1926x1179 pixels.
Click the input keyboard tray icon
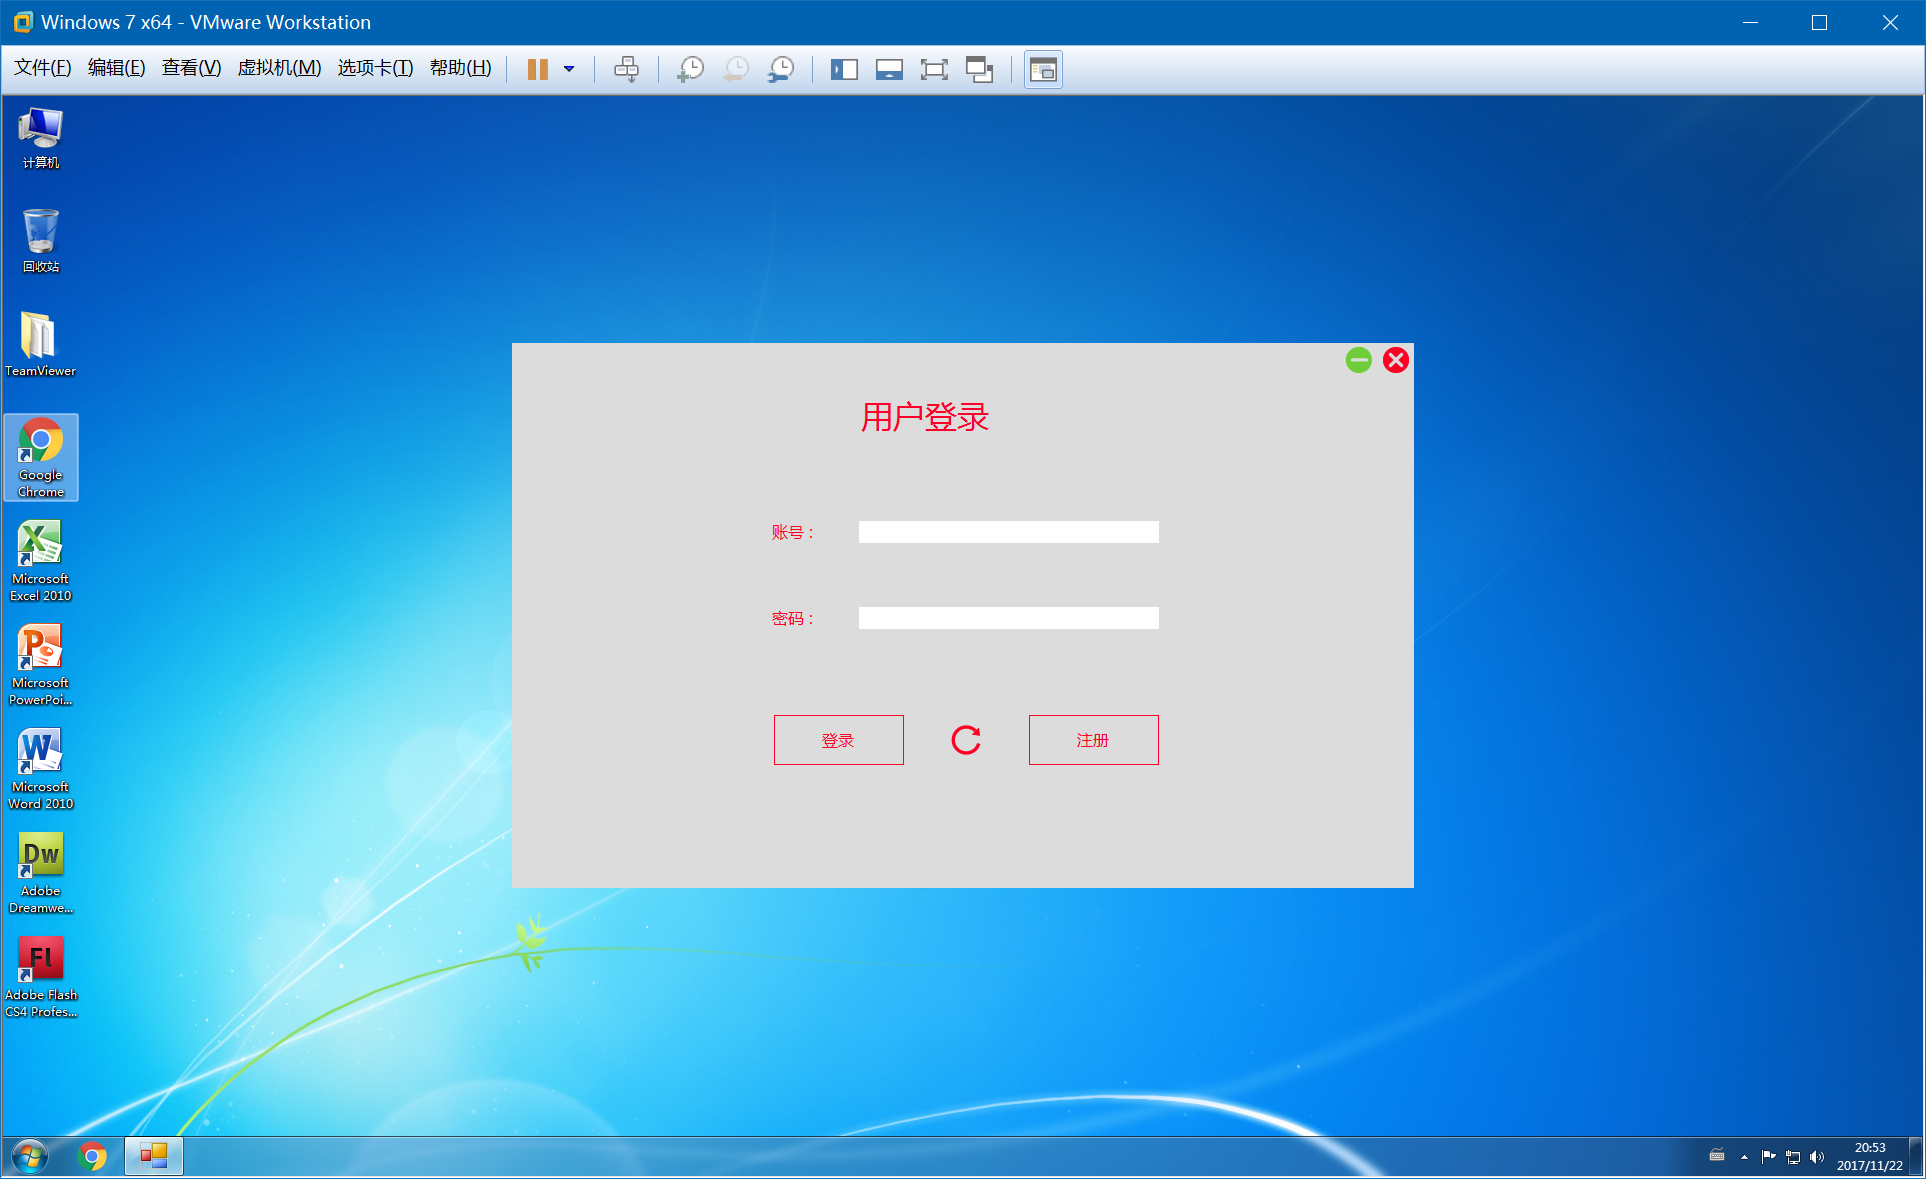click(x=1717, y=1156)
